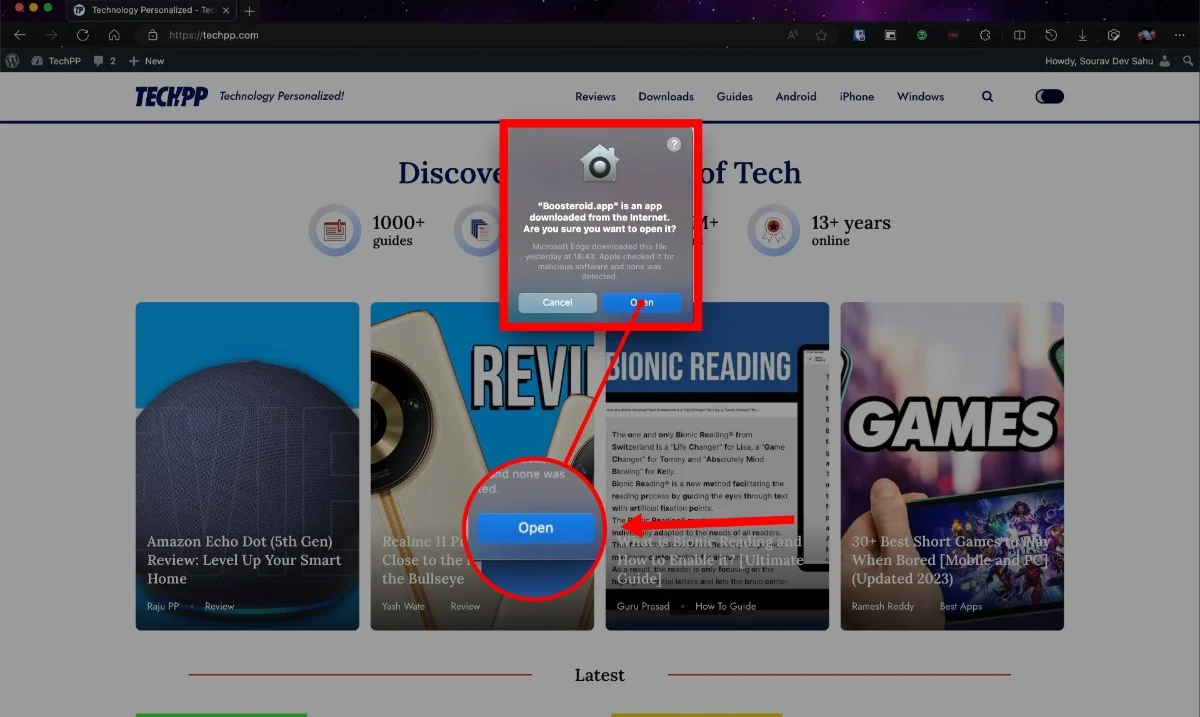Open the Extensions puzzle icon
The width and height of the screenshot is (1200, 717).
pos(985,35)
